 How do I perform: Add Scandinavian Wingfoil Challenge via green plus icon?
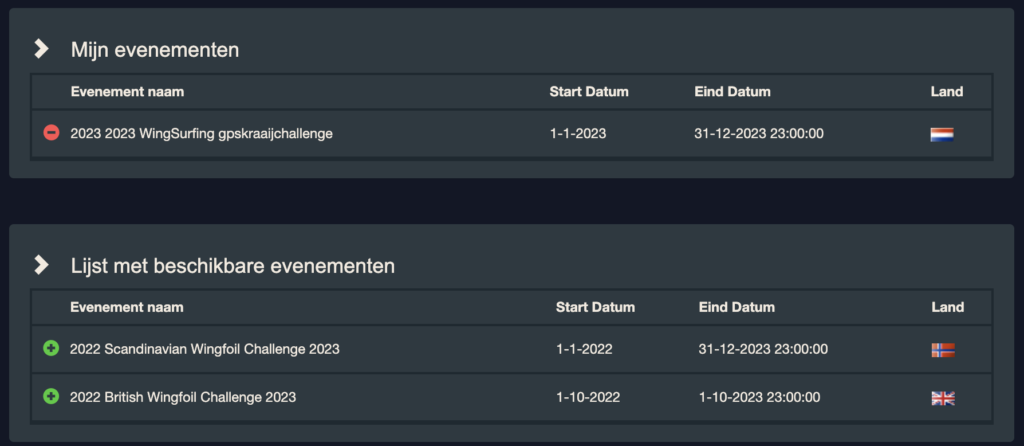[x=51, y=349]
